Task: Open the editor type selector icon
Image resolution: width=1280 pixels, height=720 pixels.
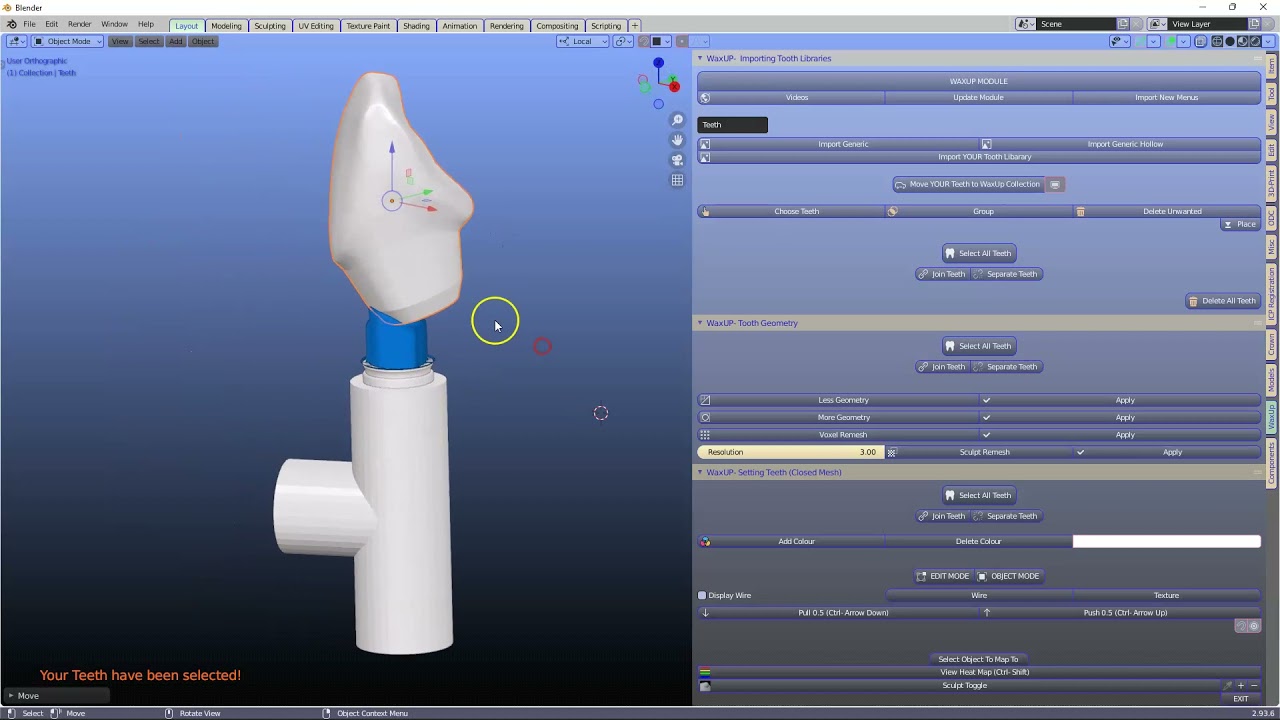Action: (16, 41)
